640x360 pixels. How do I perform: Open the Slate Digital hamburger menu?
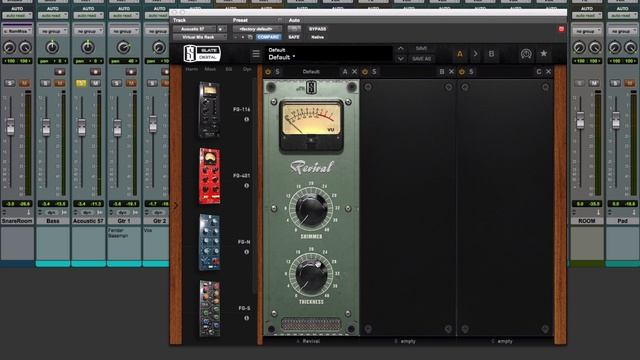coord(256,54)
